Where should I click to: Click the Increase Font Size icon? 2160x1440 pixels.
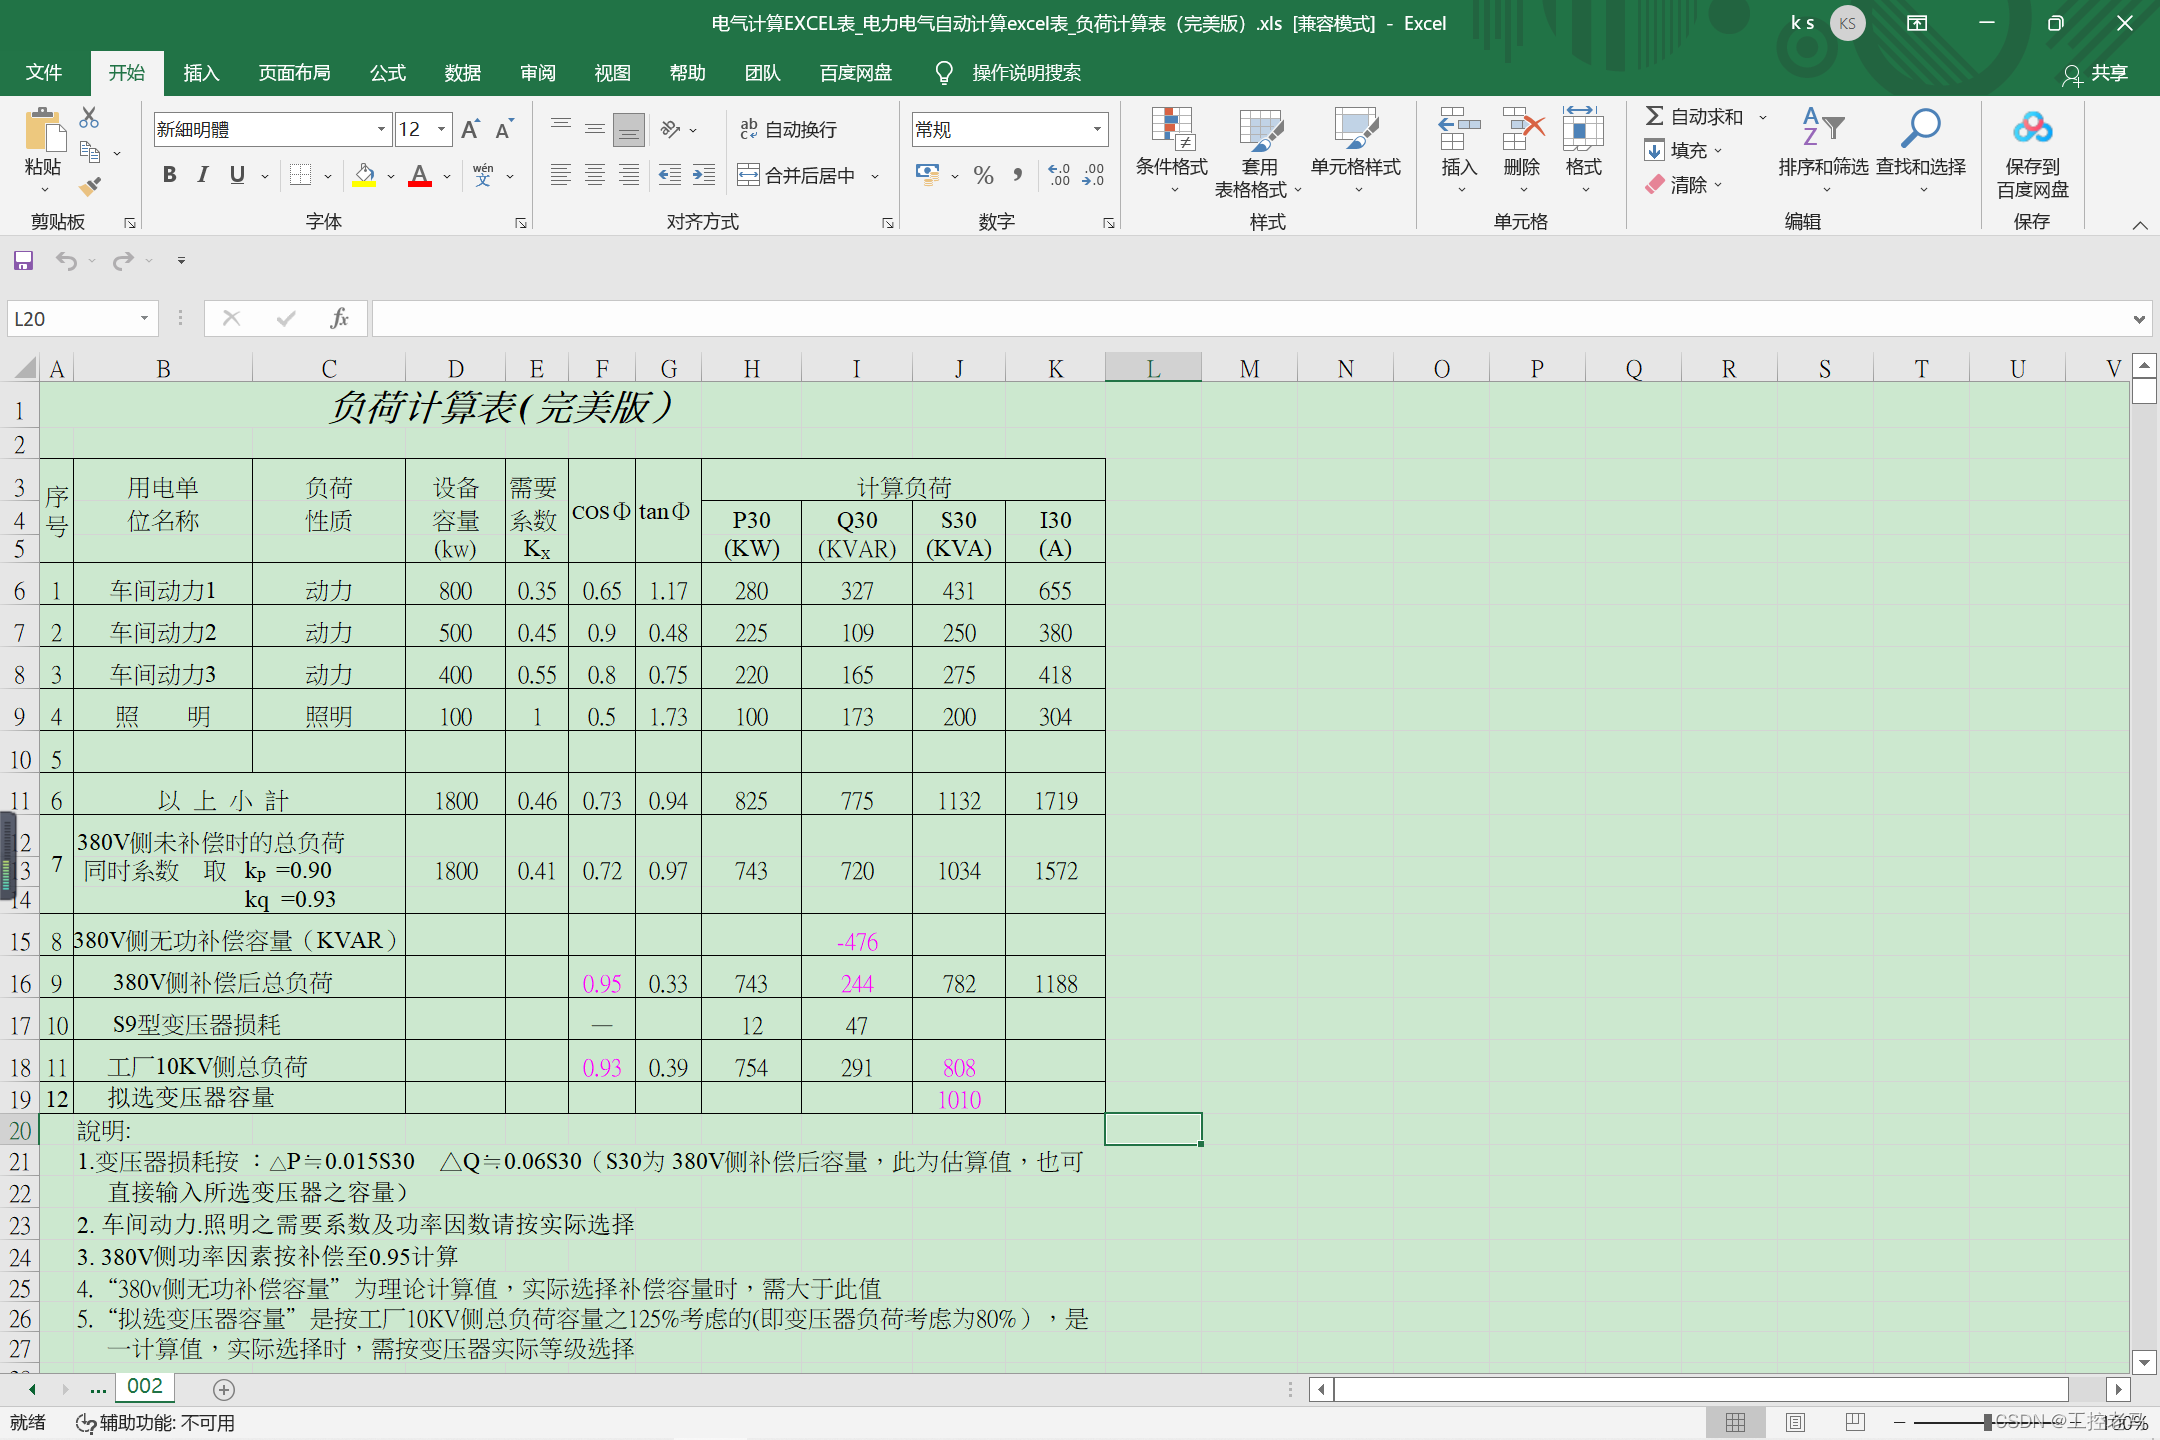click(471, 129)
